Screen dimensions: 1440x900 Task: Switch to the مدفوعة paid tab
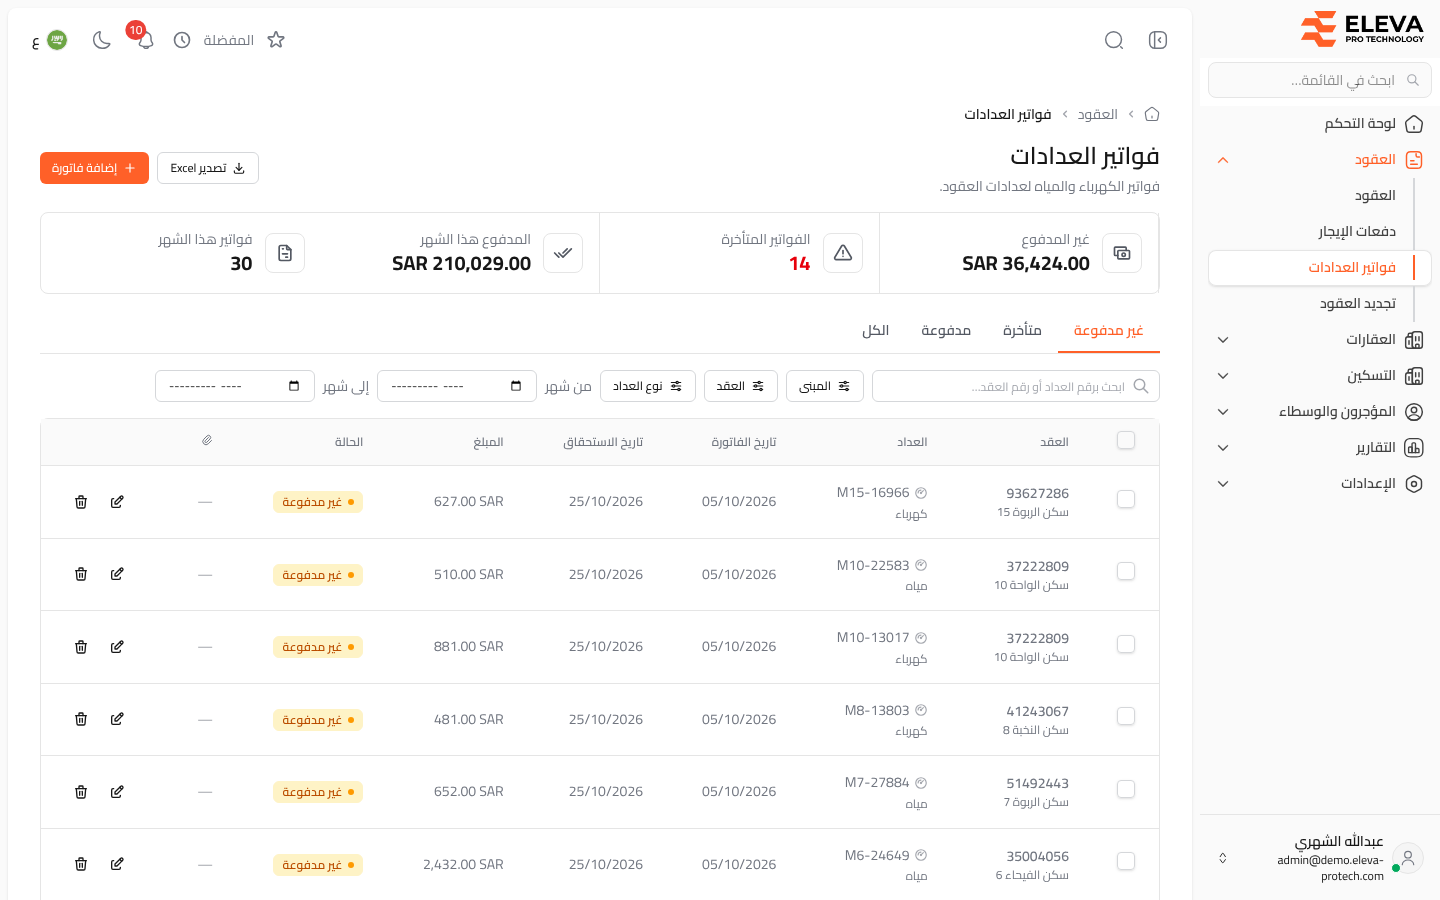click(x=946, y=331)
